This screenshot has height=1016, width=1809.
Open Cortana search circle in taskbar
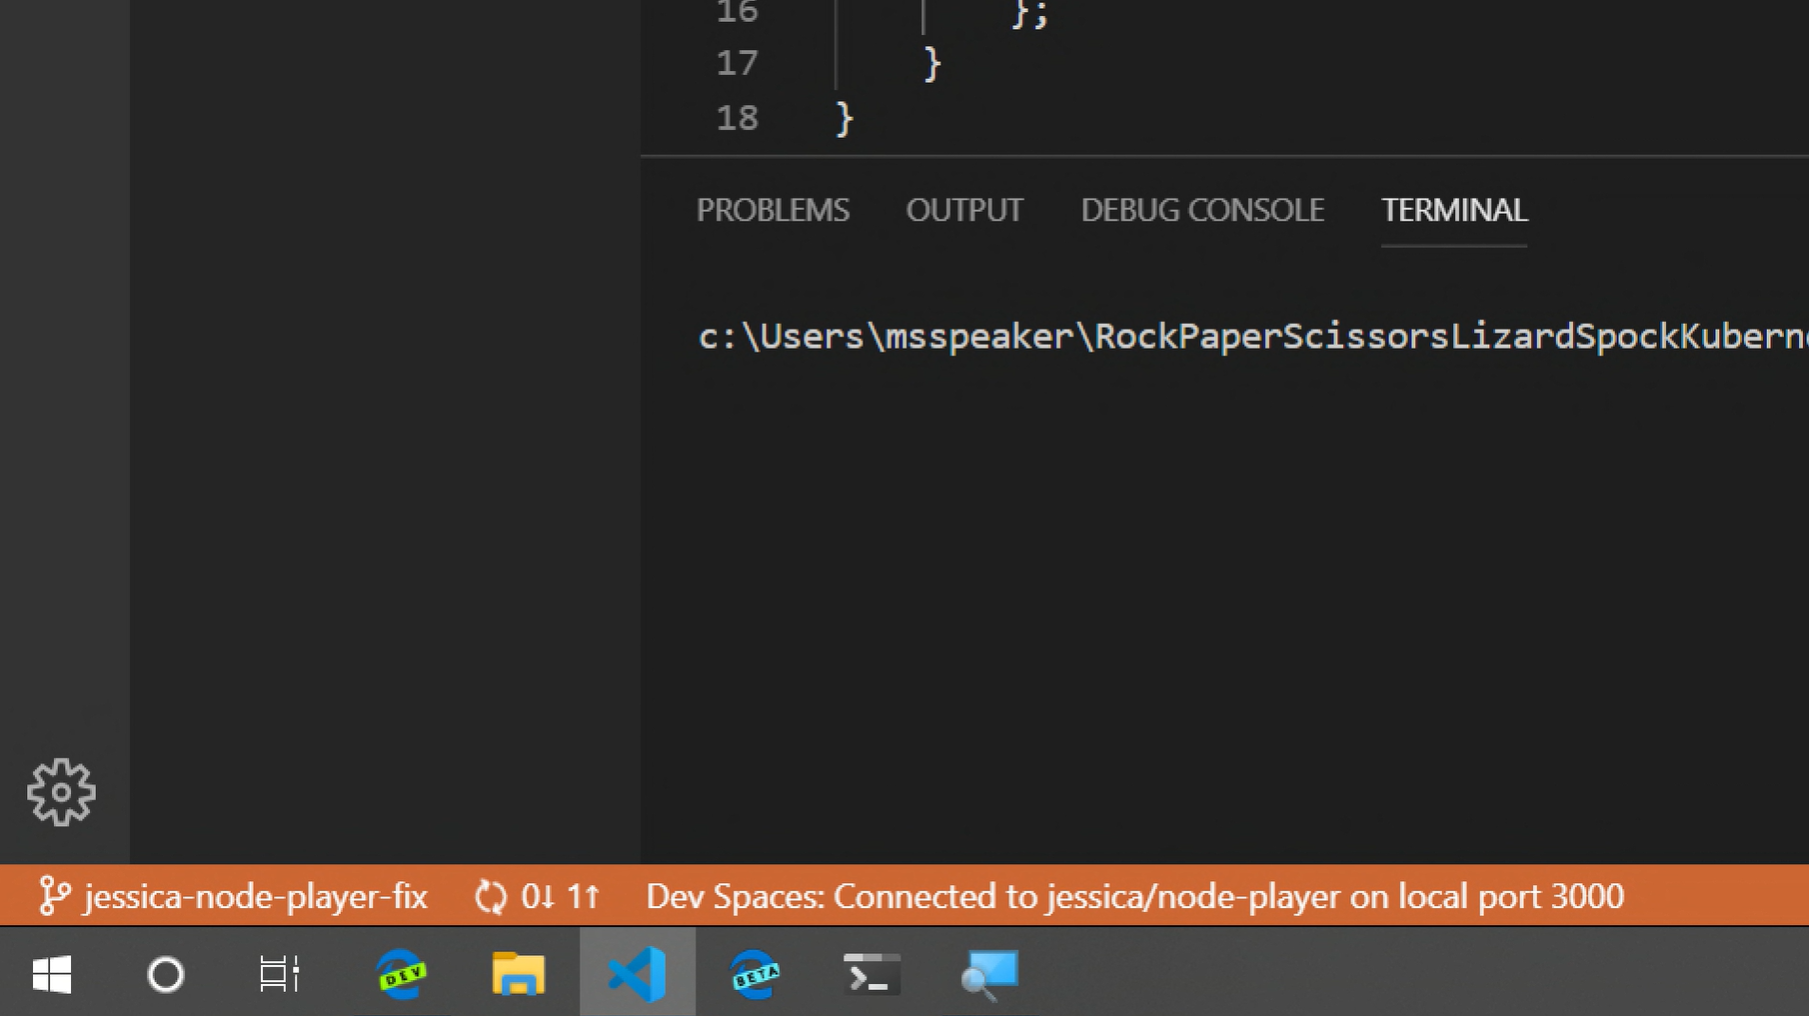(x=166, y=973)
